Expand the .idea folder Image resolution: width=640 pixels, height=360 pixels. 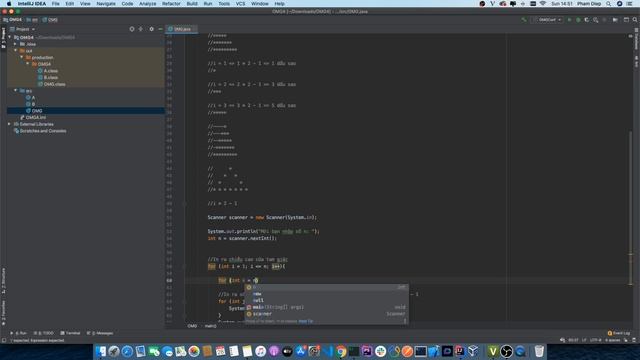click(16, 44)
